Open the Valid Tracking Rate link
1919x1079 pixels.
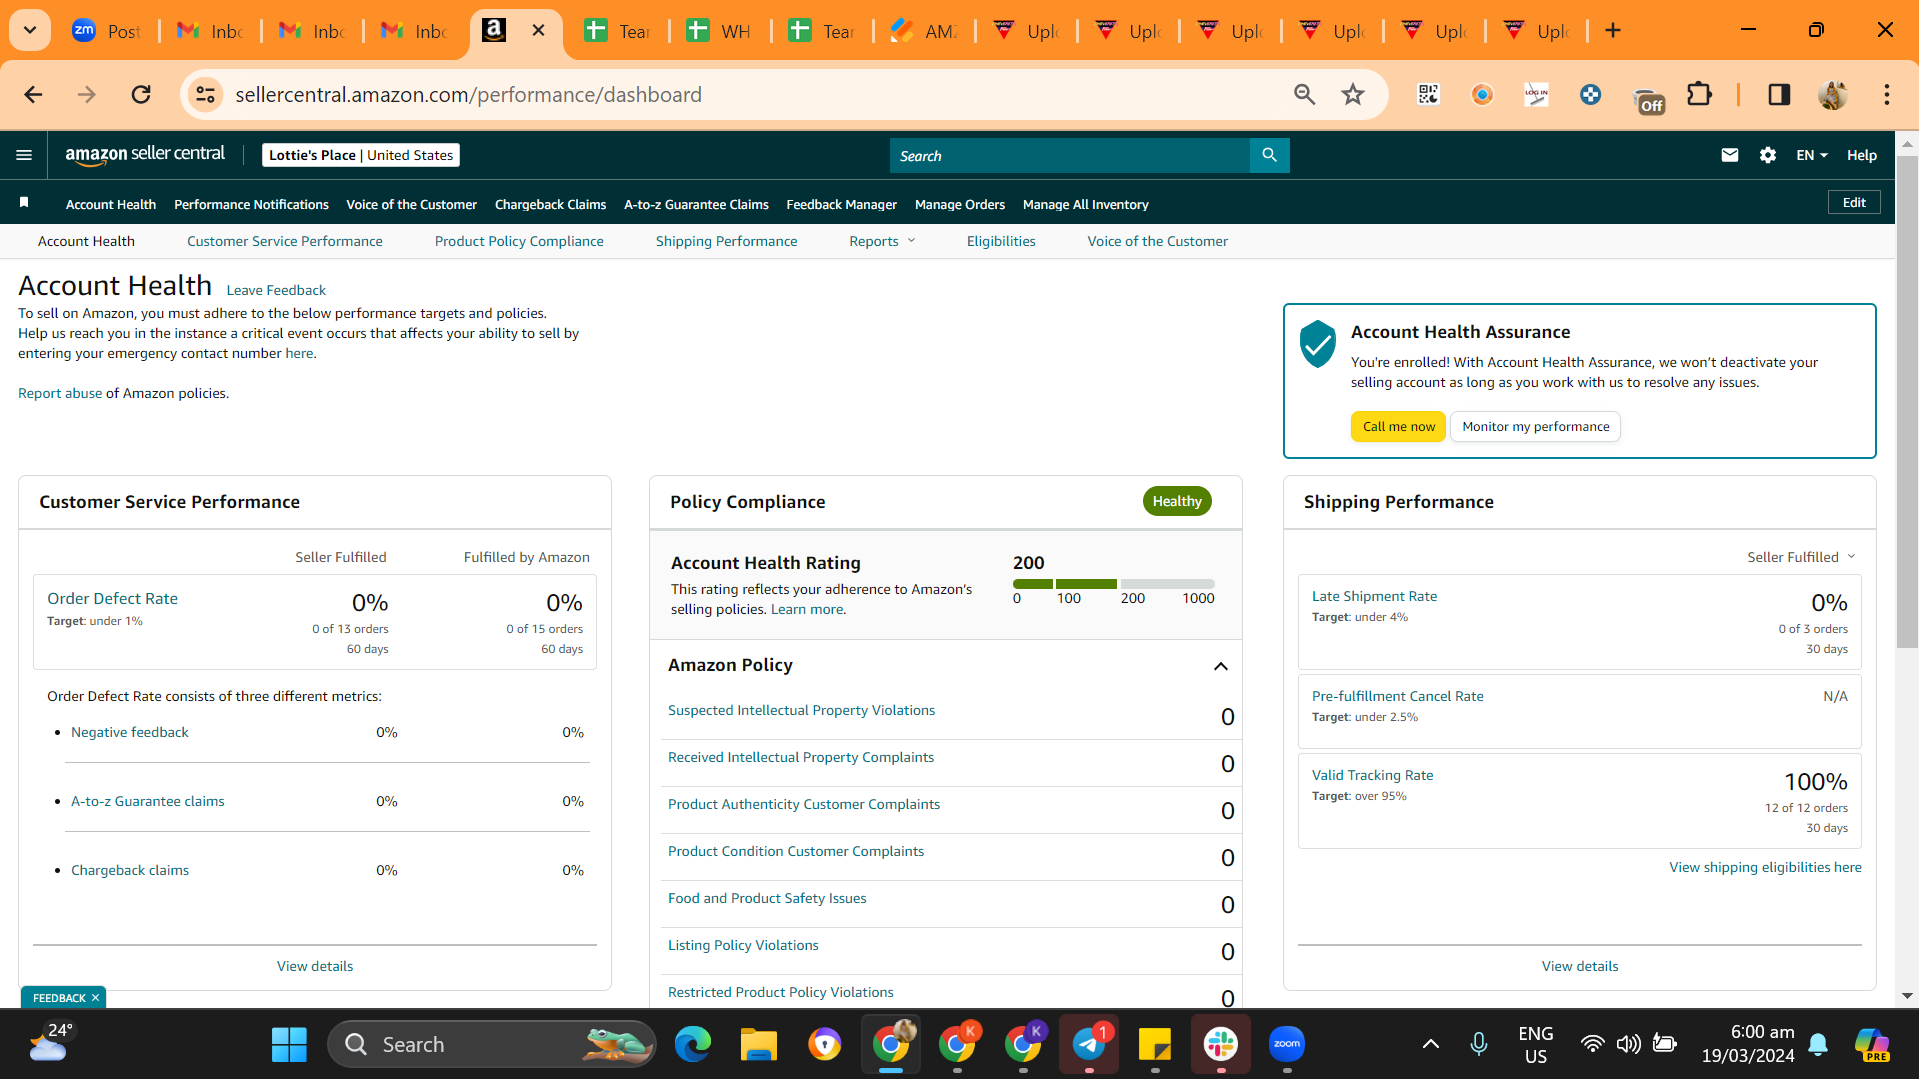pyautogui.click(x=1372, y=775)
